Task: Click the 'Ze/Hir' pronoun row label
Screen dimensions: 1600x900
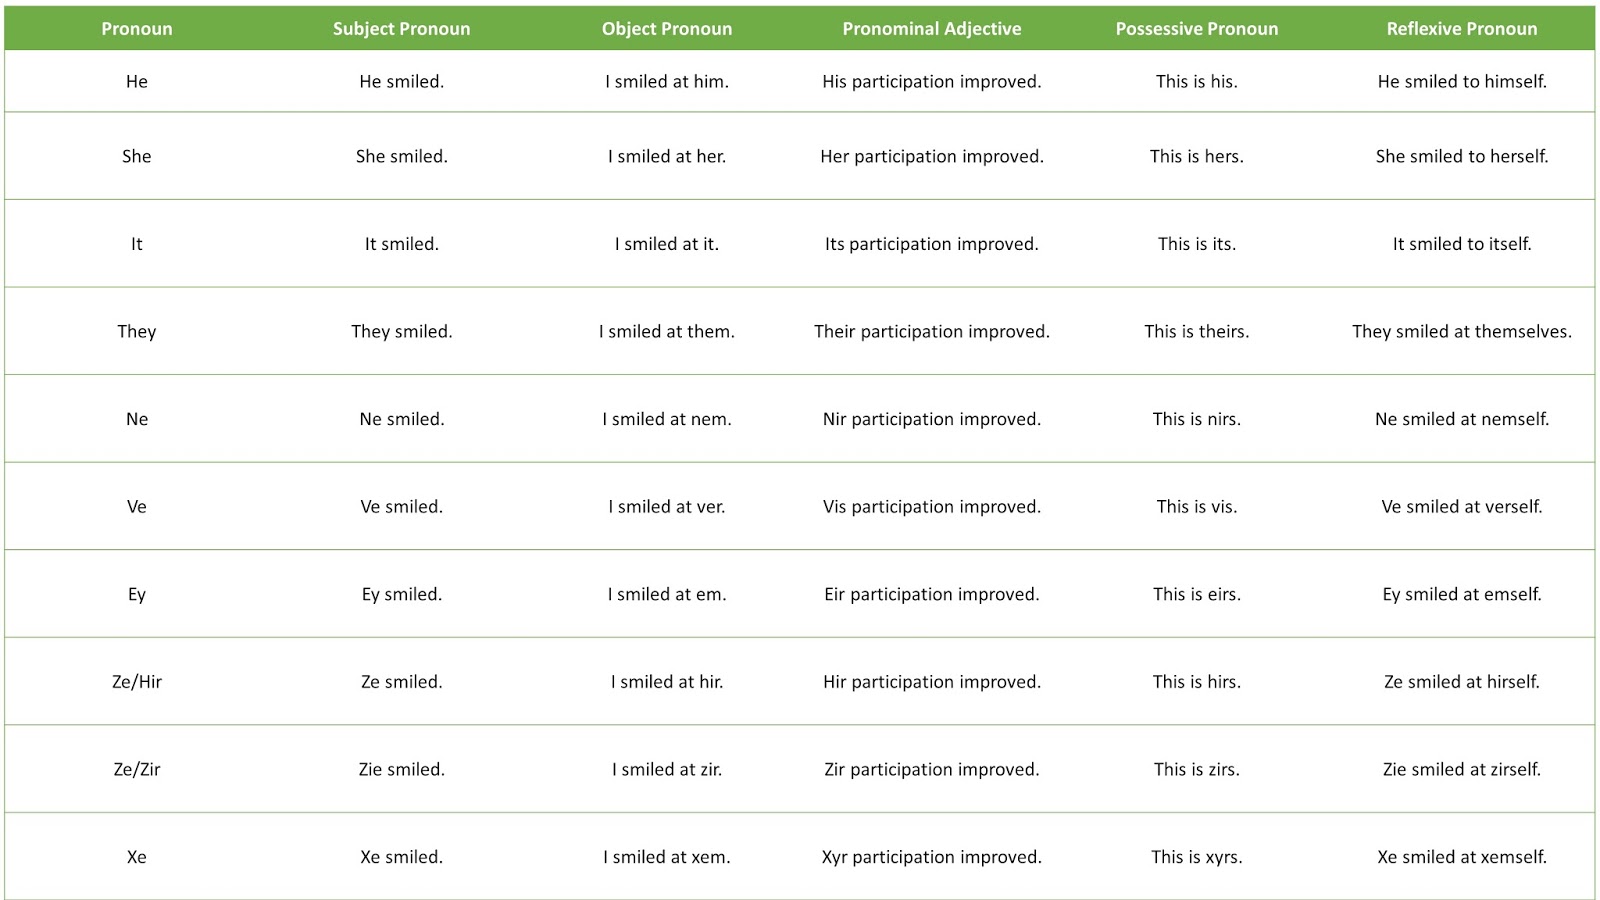Action: pos(137,682)
